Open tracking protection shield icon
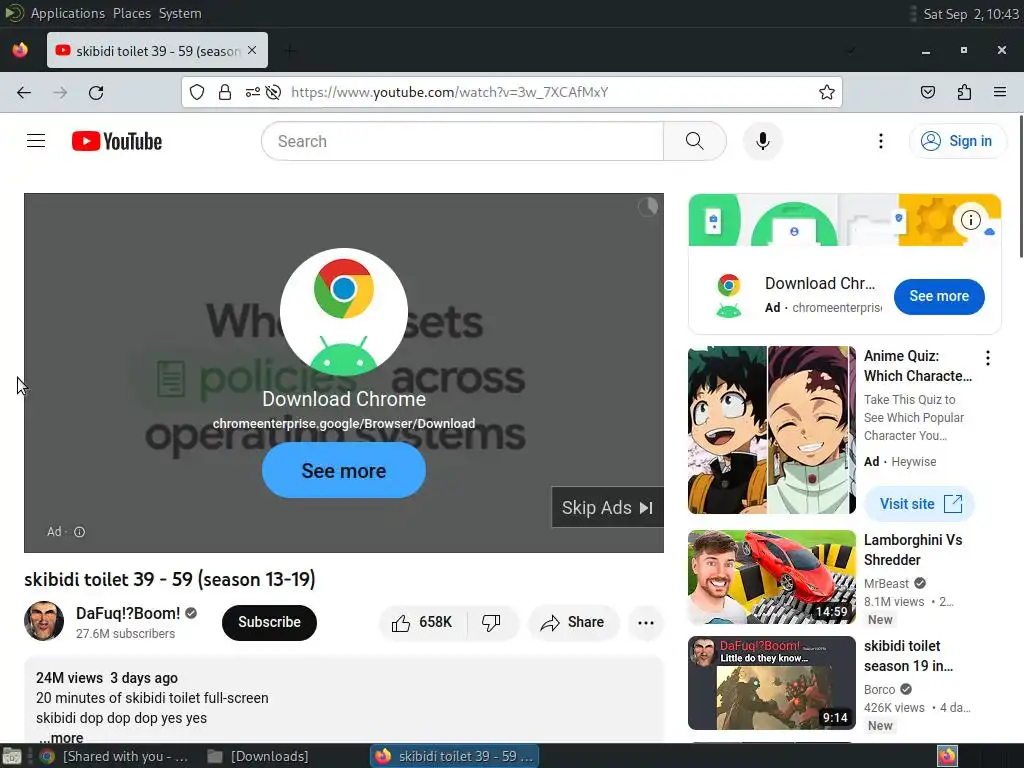The height and width of the screenshot is (768, 1024). (197, 92)
